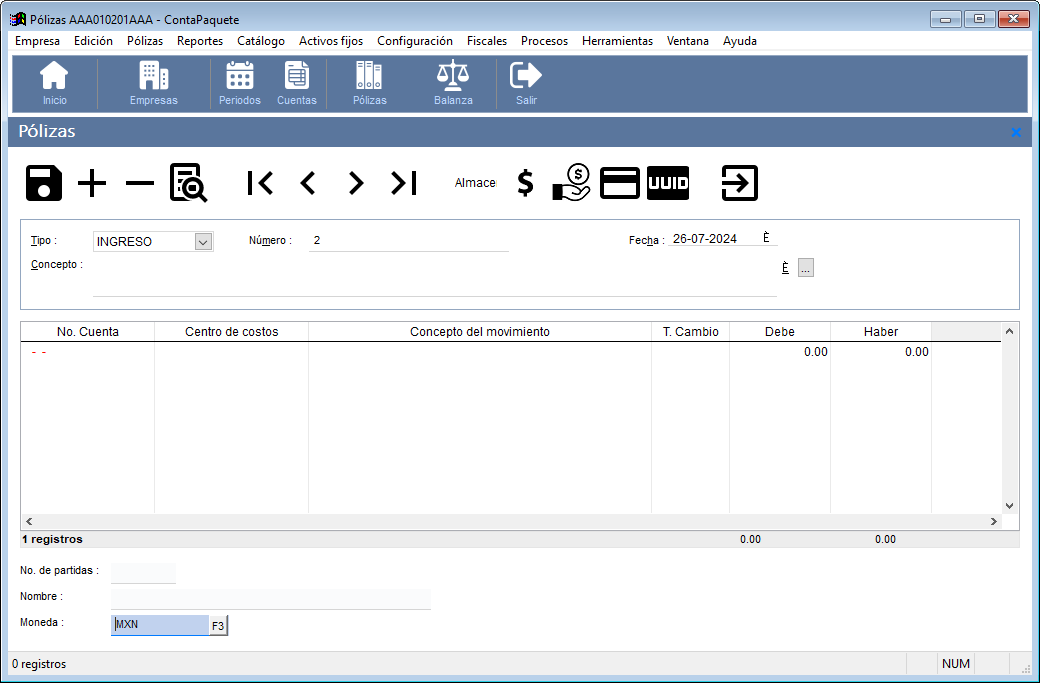1040x683 pixels.
Task: Open the UUID icon
Action: [x=668, y=183]
